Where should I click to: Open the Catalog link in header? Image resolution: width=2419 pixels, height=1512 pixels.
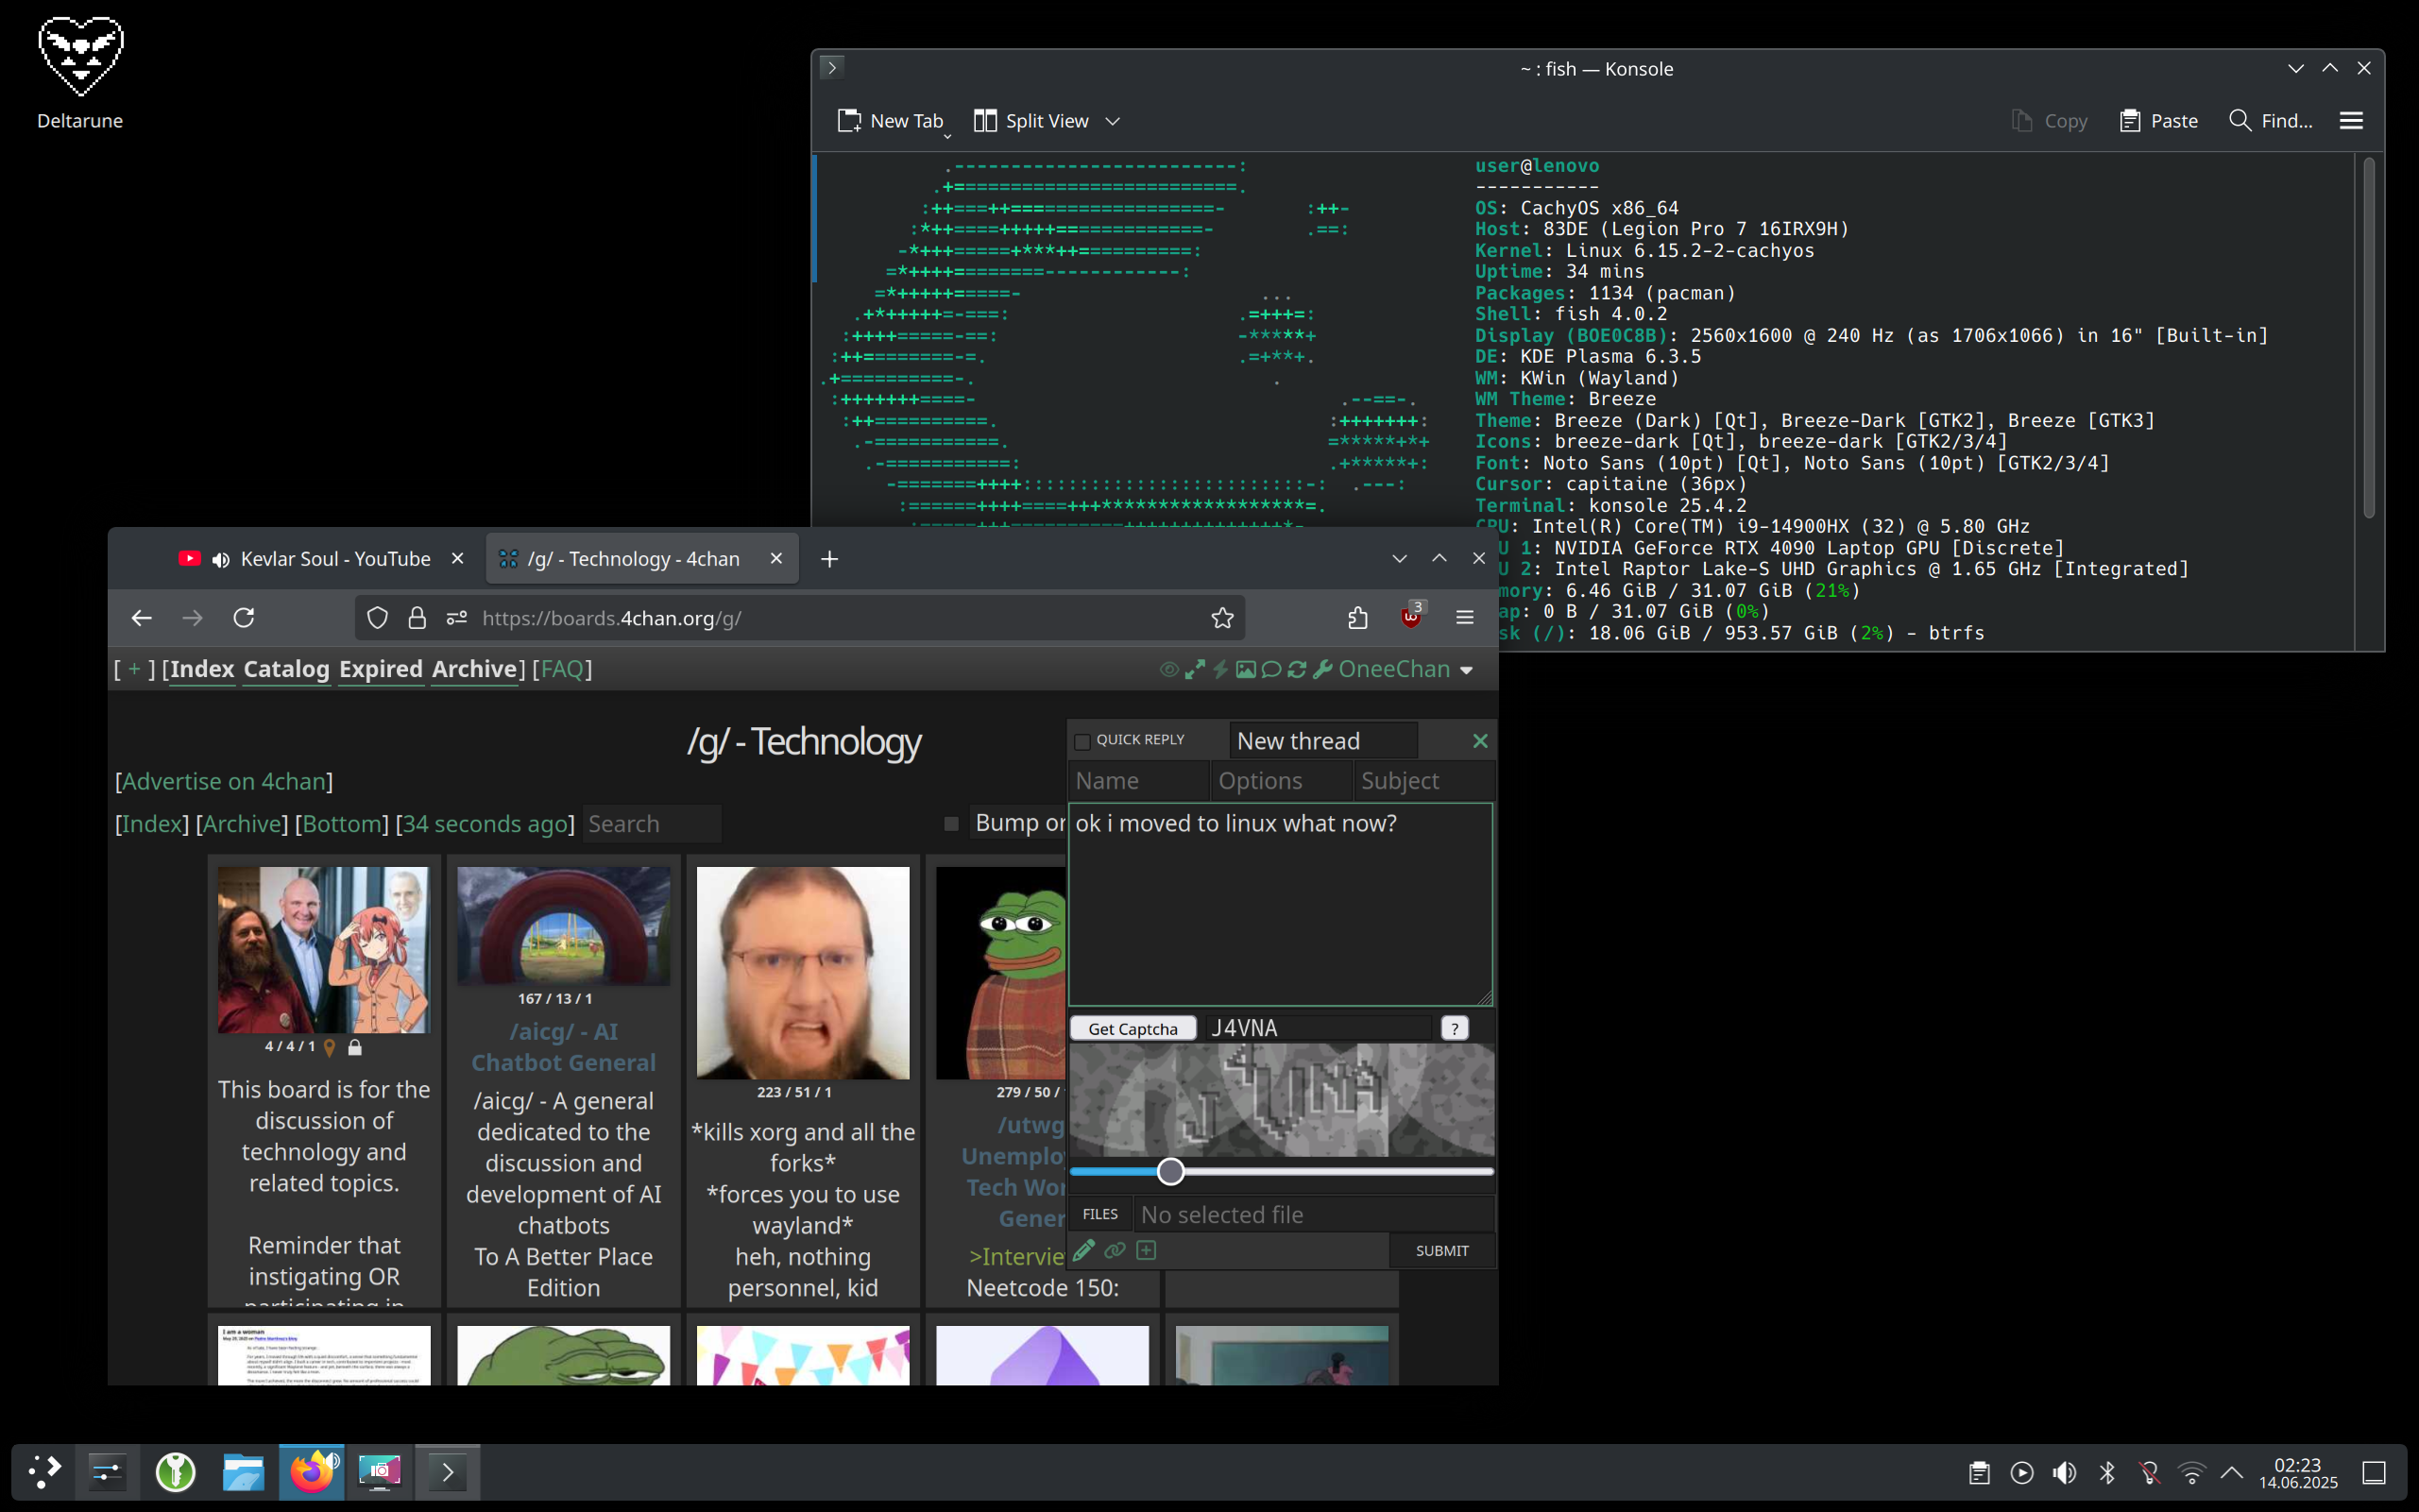pyautogui.click(x=286, y=669)
